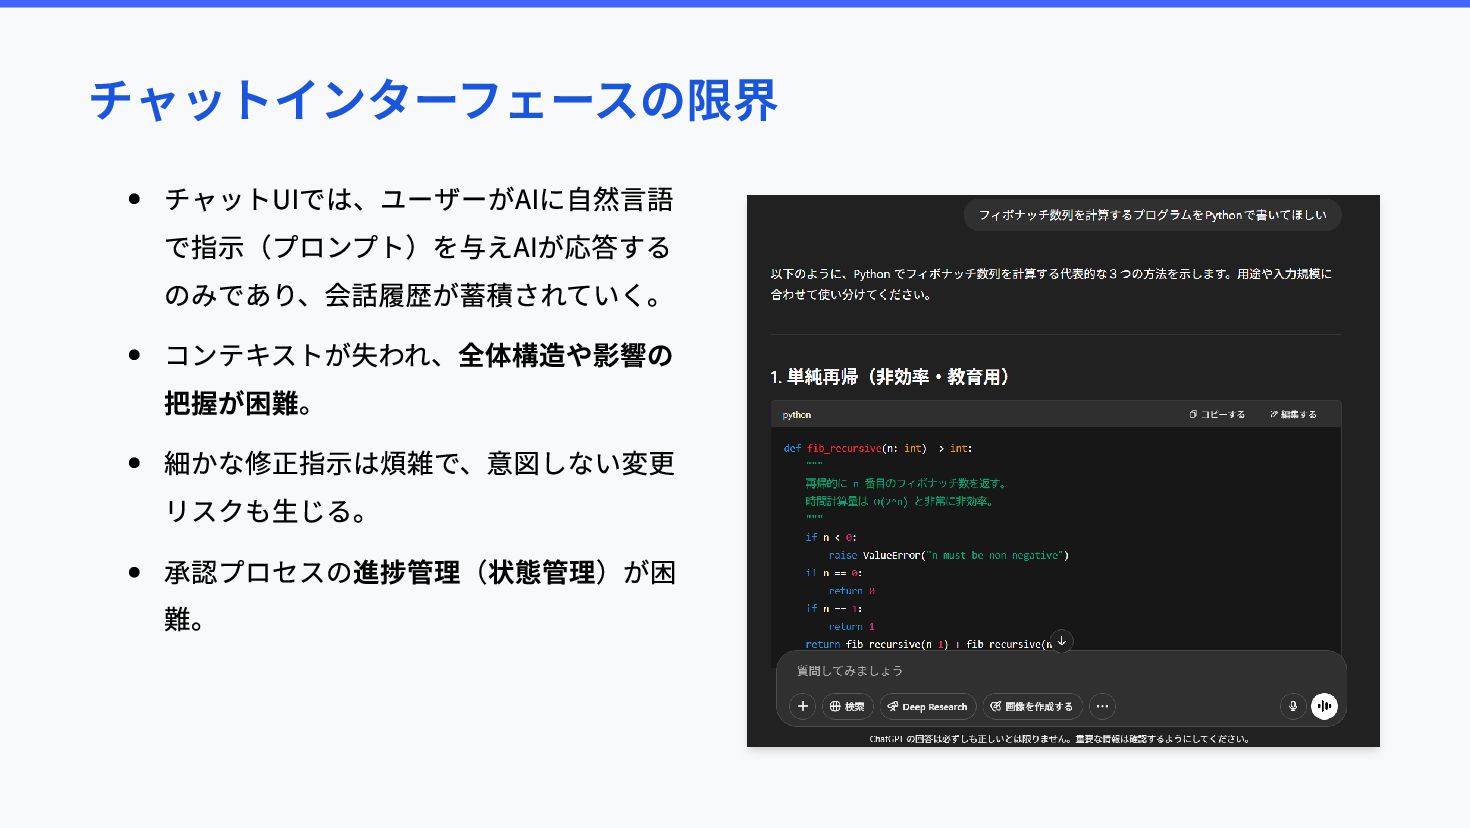Click the ChatGPT disclaimer text at bottom

click(x=1060, y=739)
